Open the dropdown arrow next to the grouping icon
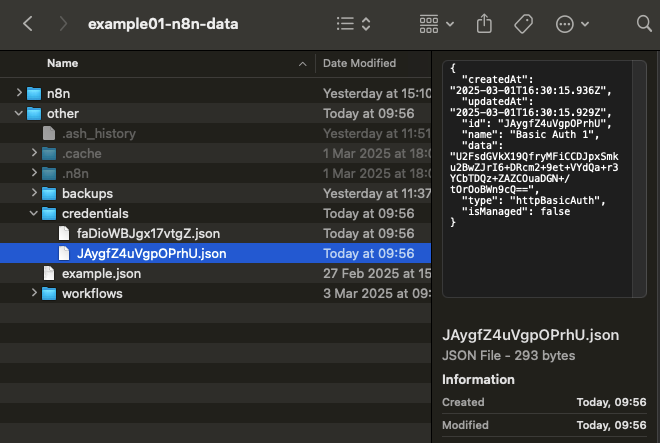Viewport: 660px width, 443px height. (x=450, y=24)
